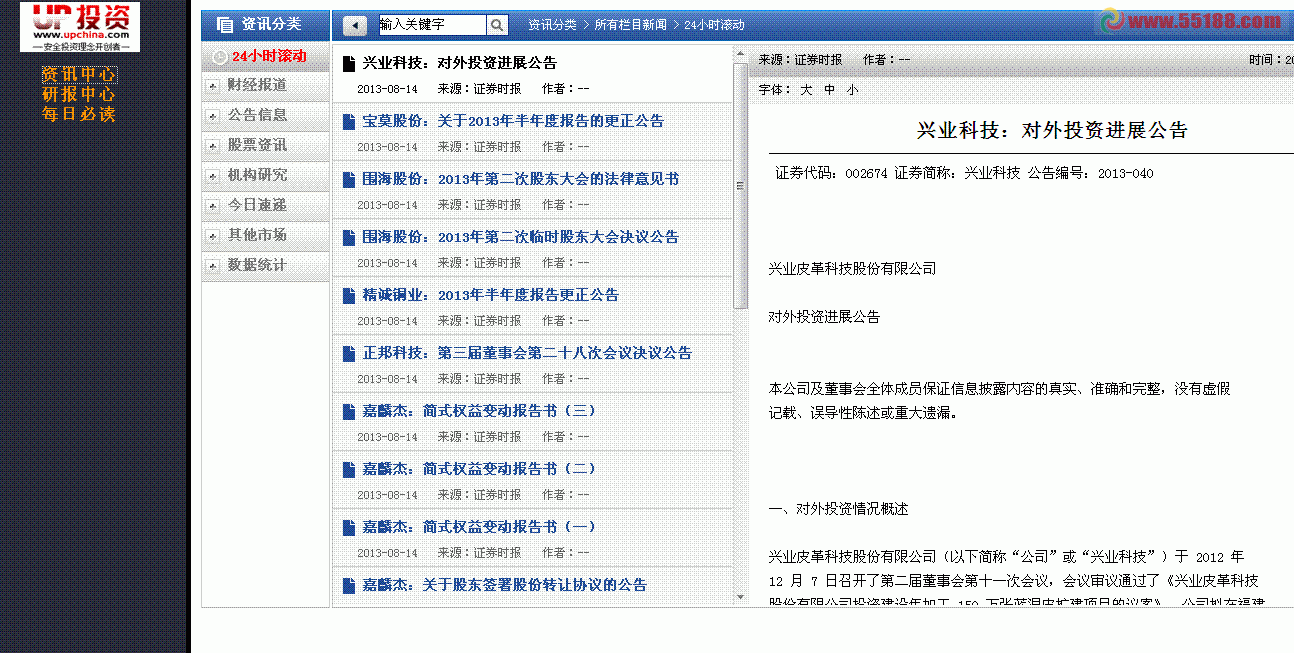The width and height of the screenshot is (1294, 653).
Task: Expand the 股票资讯 category arrow
Action: [x=212, y=146]
